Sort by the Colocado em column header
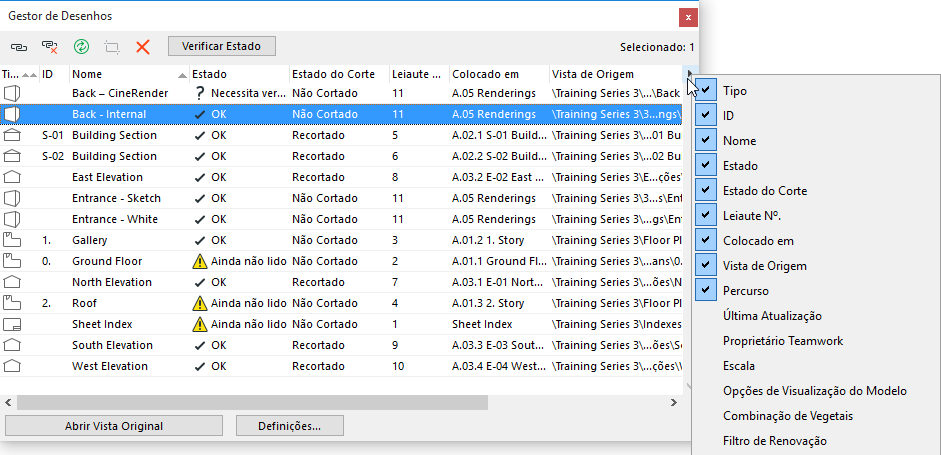 pyautogui.click(x=499, y=74)
